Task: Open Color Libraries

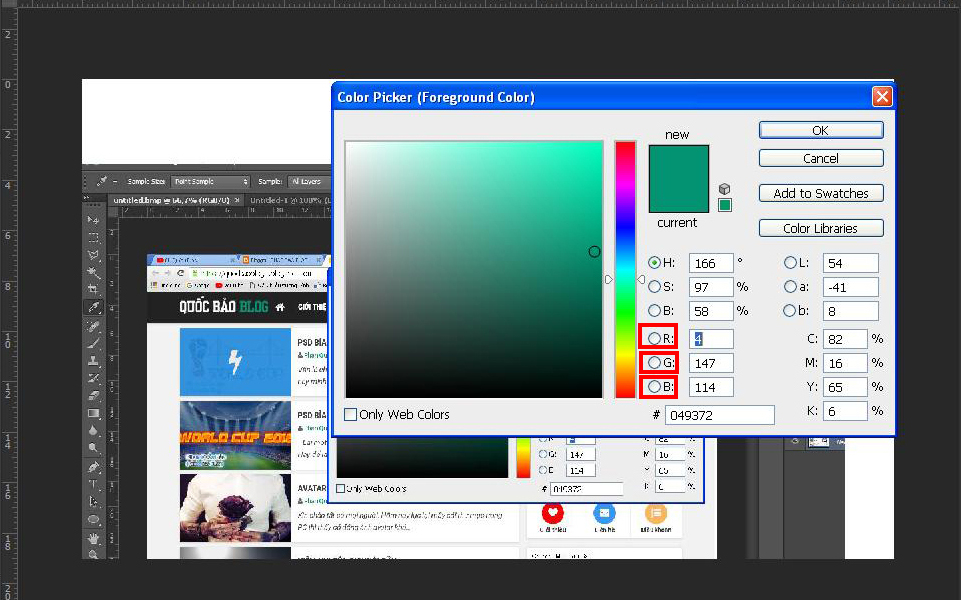Action: pyautogui.click(x=820, y=227)
